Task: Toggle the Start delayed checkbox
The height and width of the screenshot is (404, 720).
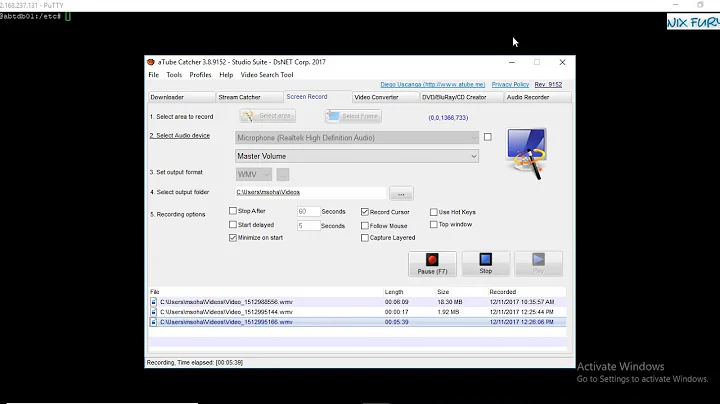Action: [233, 225]
